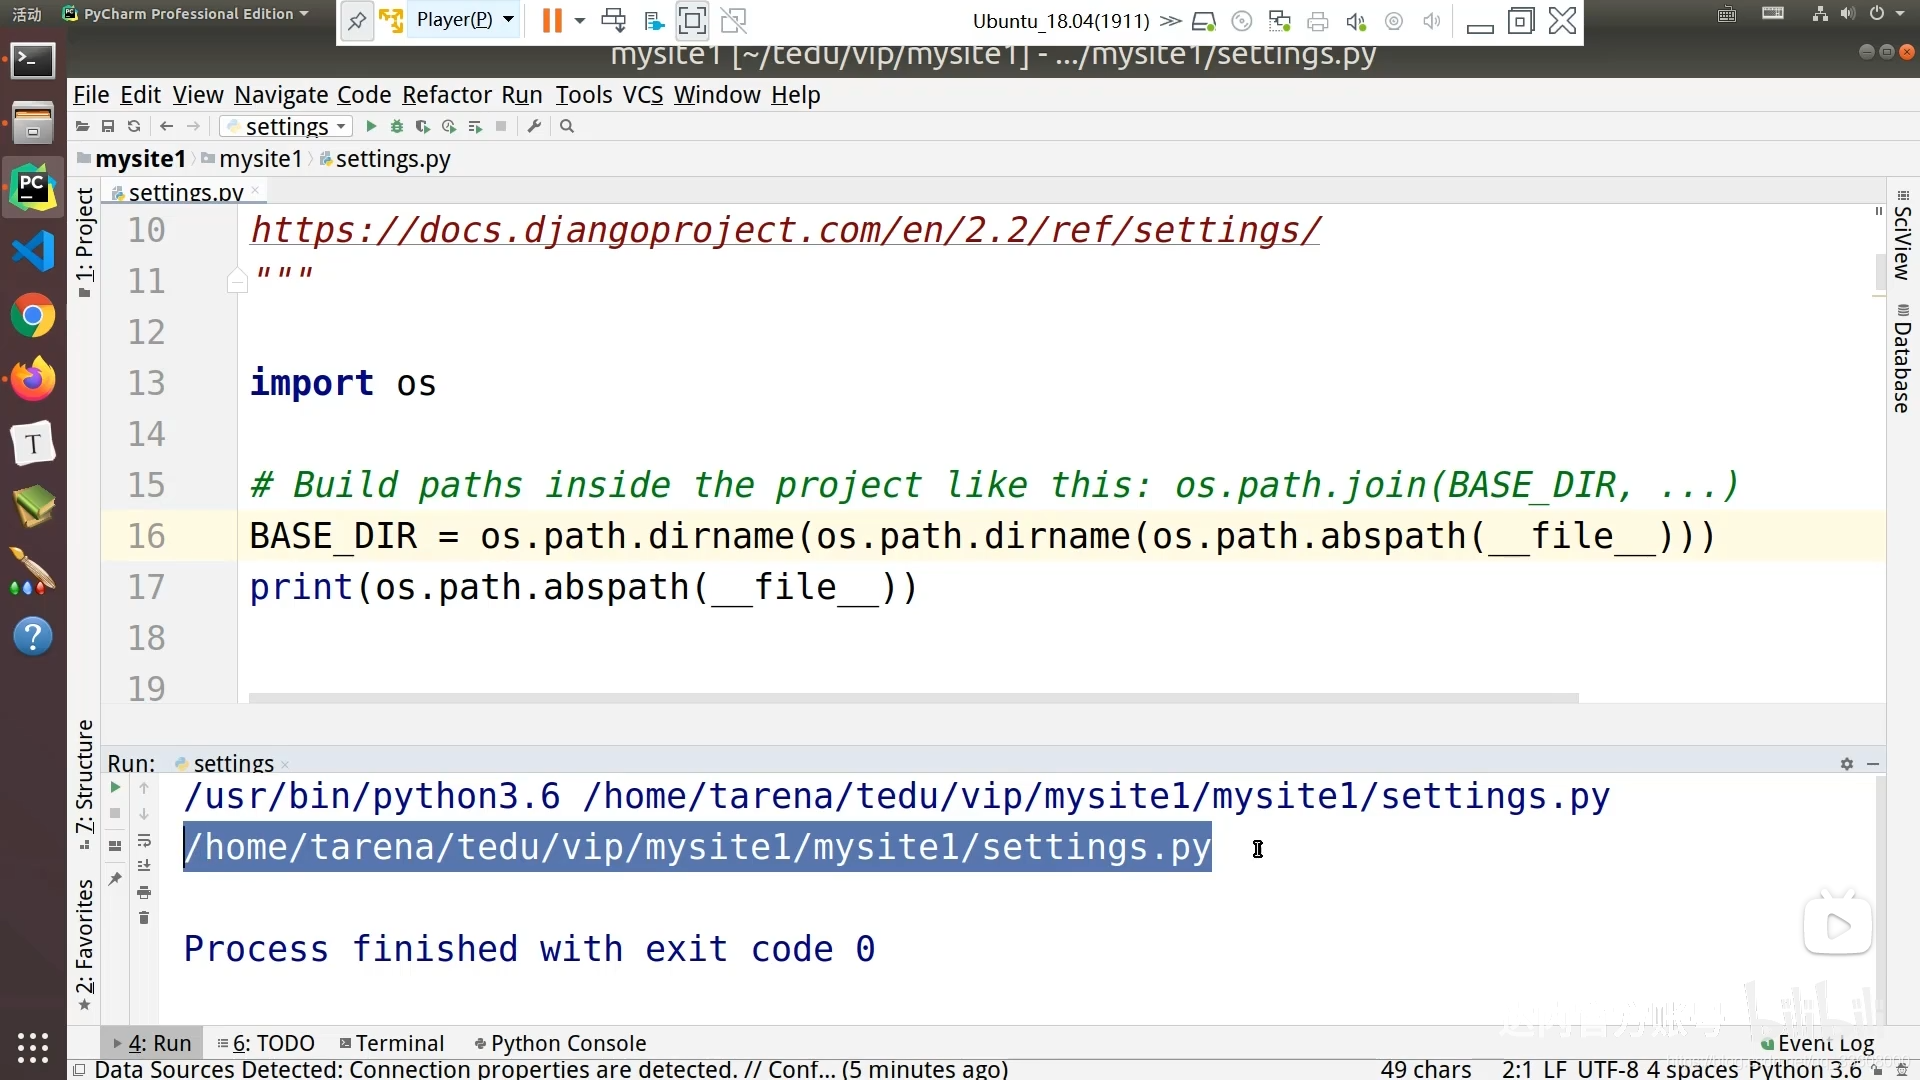Toggle scroll to end in console
The height and width of the screenshot is (1080, 1920).
click(x=144, y=866)
